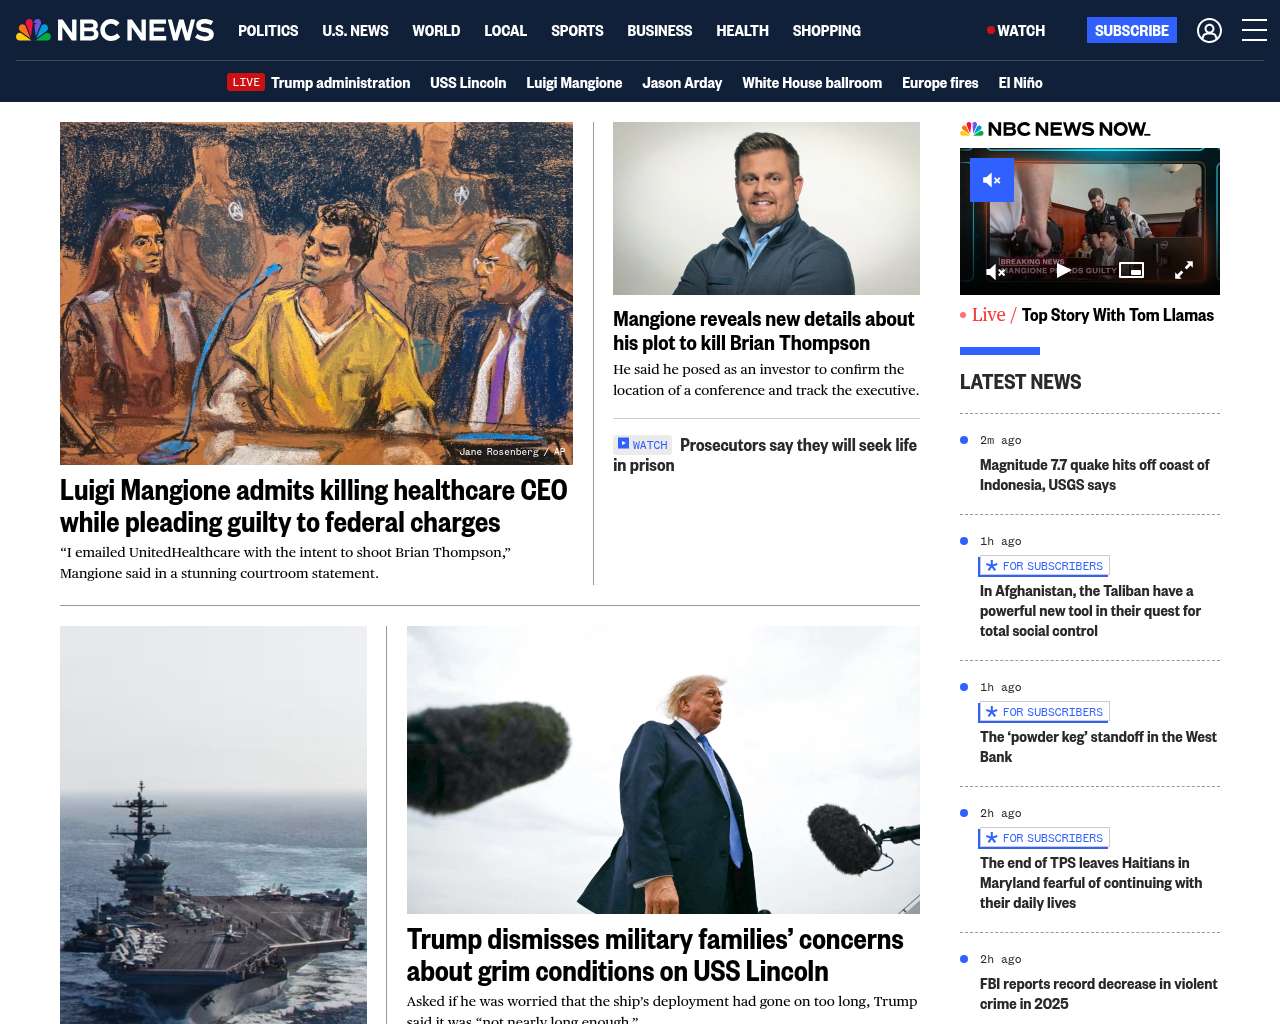Open the LIVE Trump administration topic
This screenshot has height=1024, width=1280.
pos(318,83)
